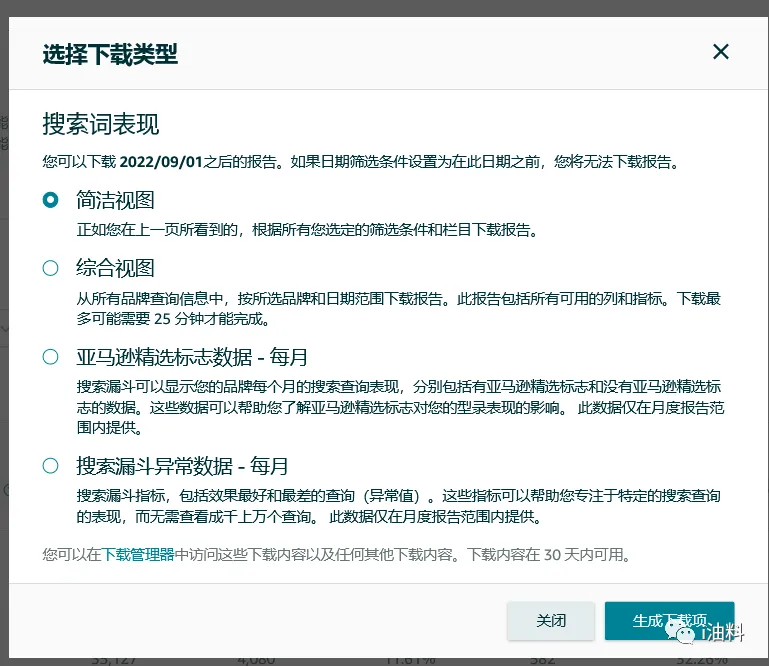769x666 pixels.
Task: Select the 综合视图 radio button
Action: click(51, 268)
